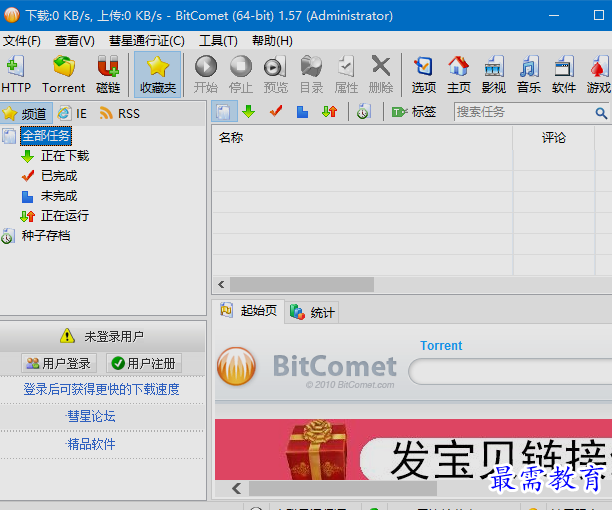Screen dimensions: 612x510
Task: Open the 文件(F) menu
Action: pos(22,41)
